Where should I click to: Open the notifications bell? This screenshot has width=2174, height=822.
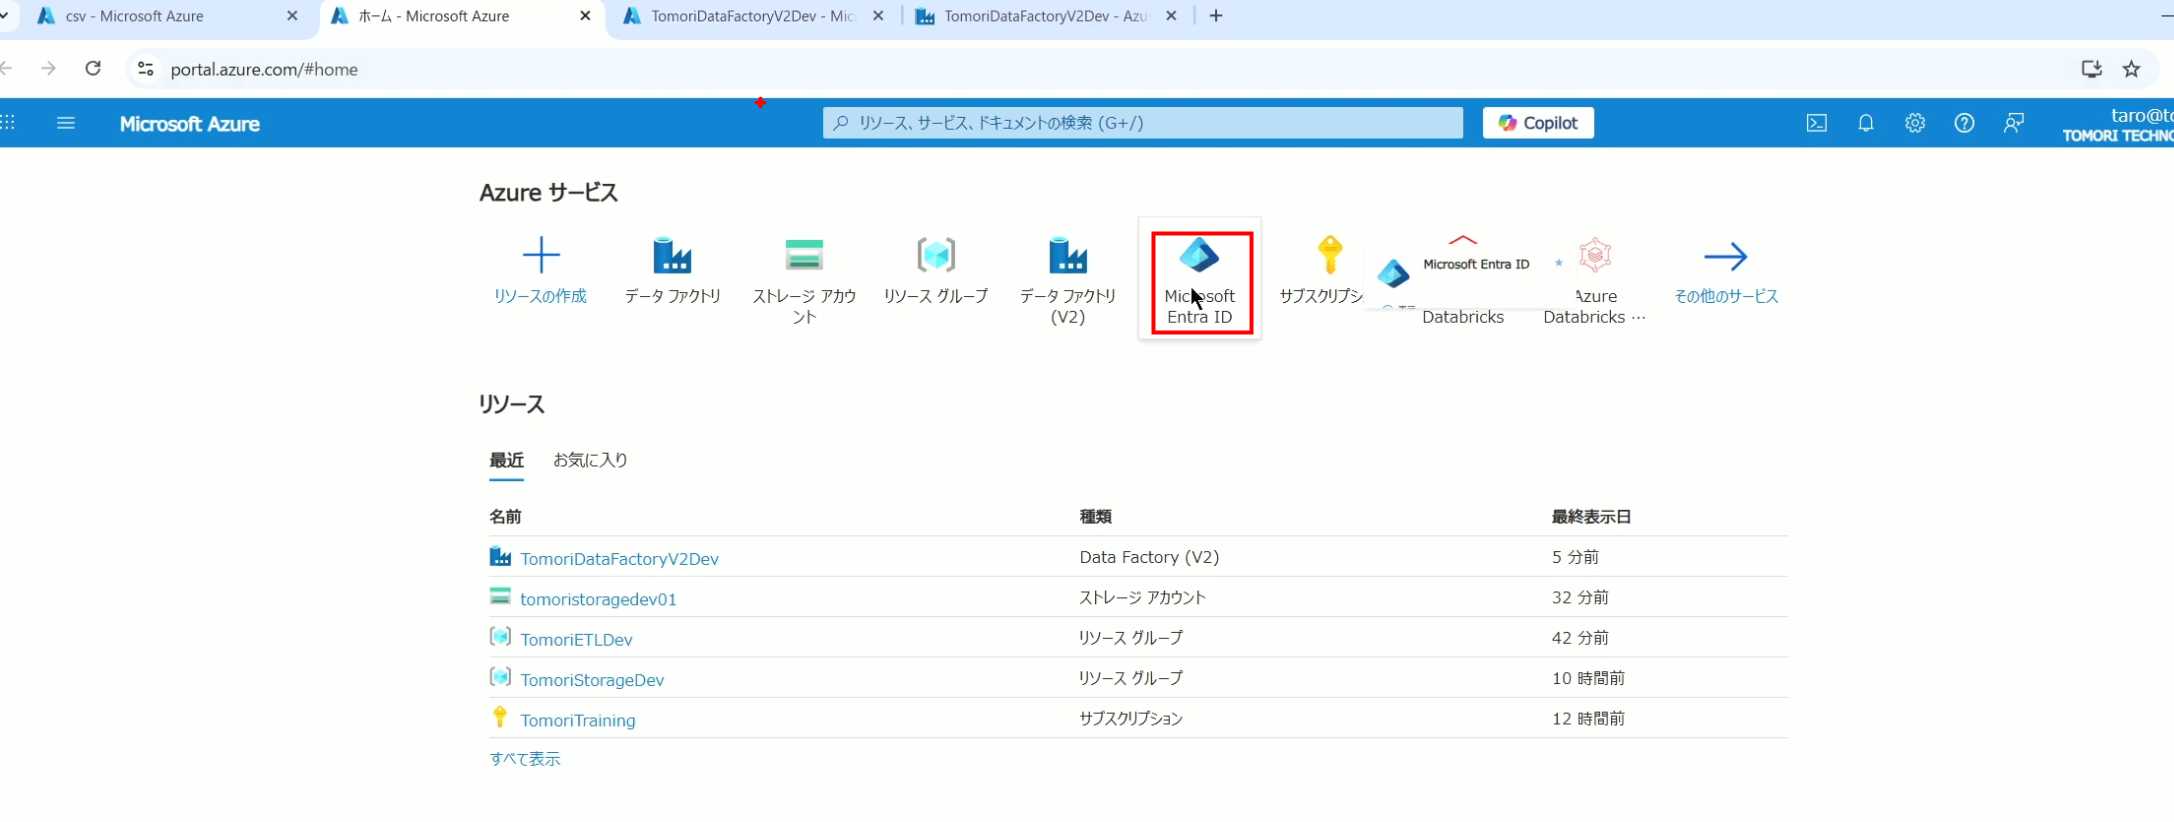[x=1865, y=123]
